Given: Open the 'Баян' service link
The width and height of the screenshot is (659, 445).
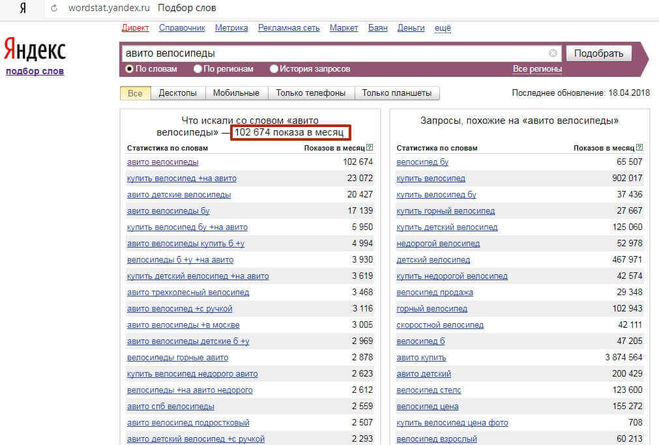Looking at the screenshot, I should (x=378, y=28).
